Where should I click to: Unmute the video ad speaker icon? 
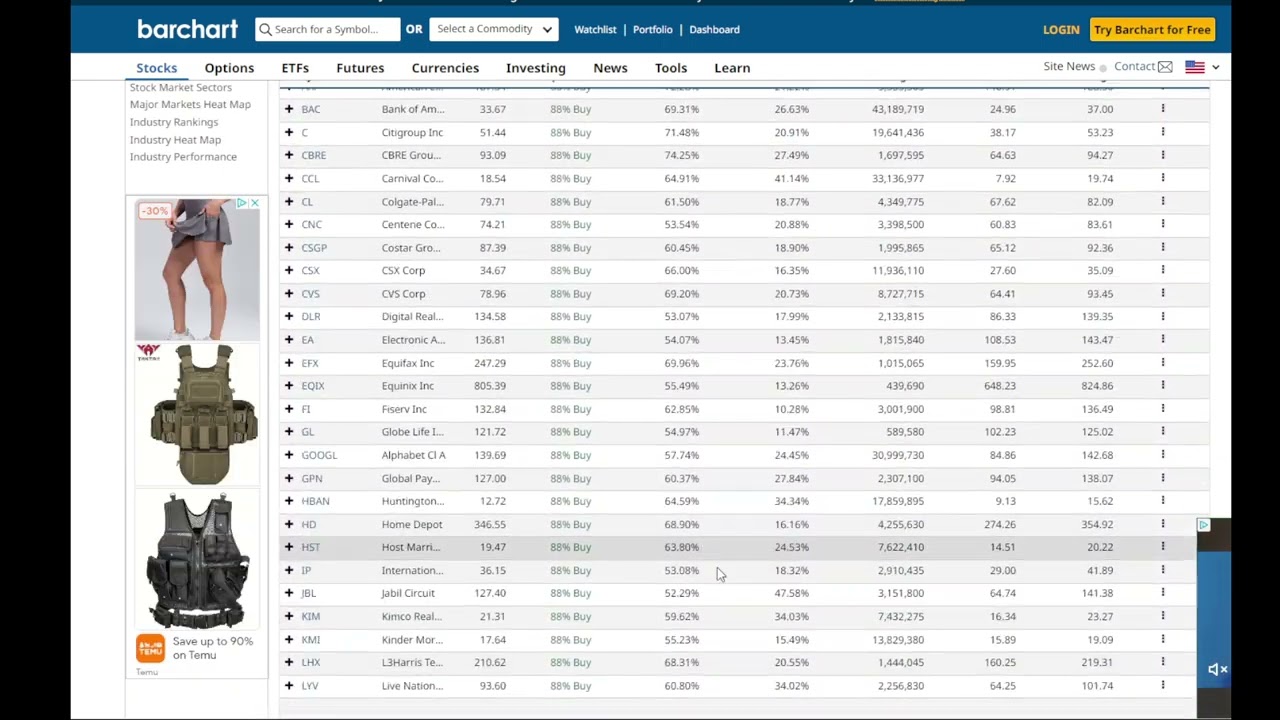[1217, 669]
